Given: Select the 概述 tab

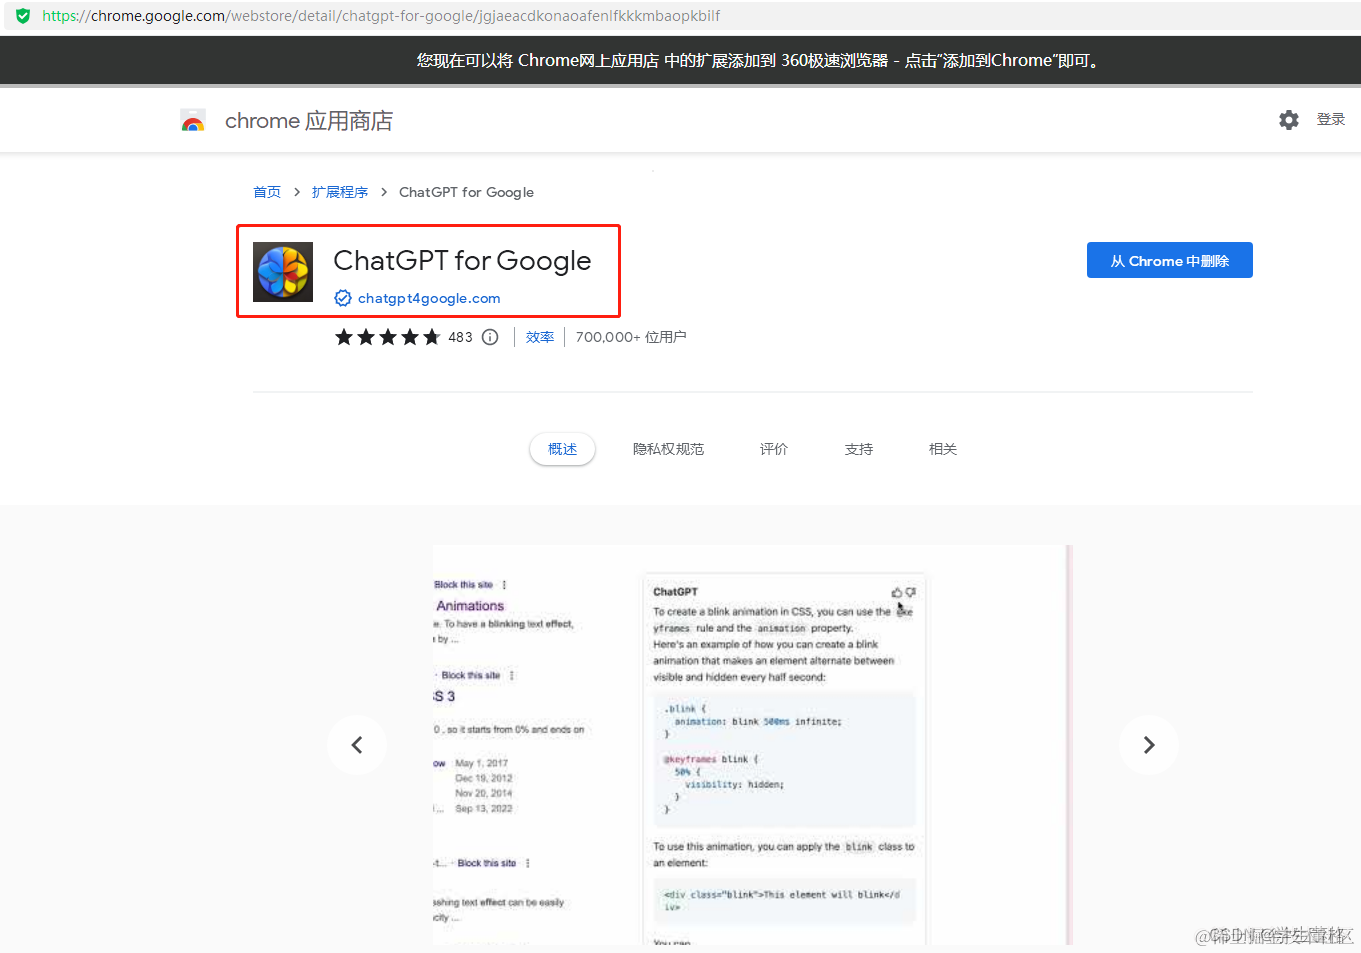Looking at the screenshot, I should [563, 449].
